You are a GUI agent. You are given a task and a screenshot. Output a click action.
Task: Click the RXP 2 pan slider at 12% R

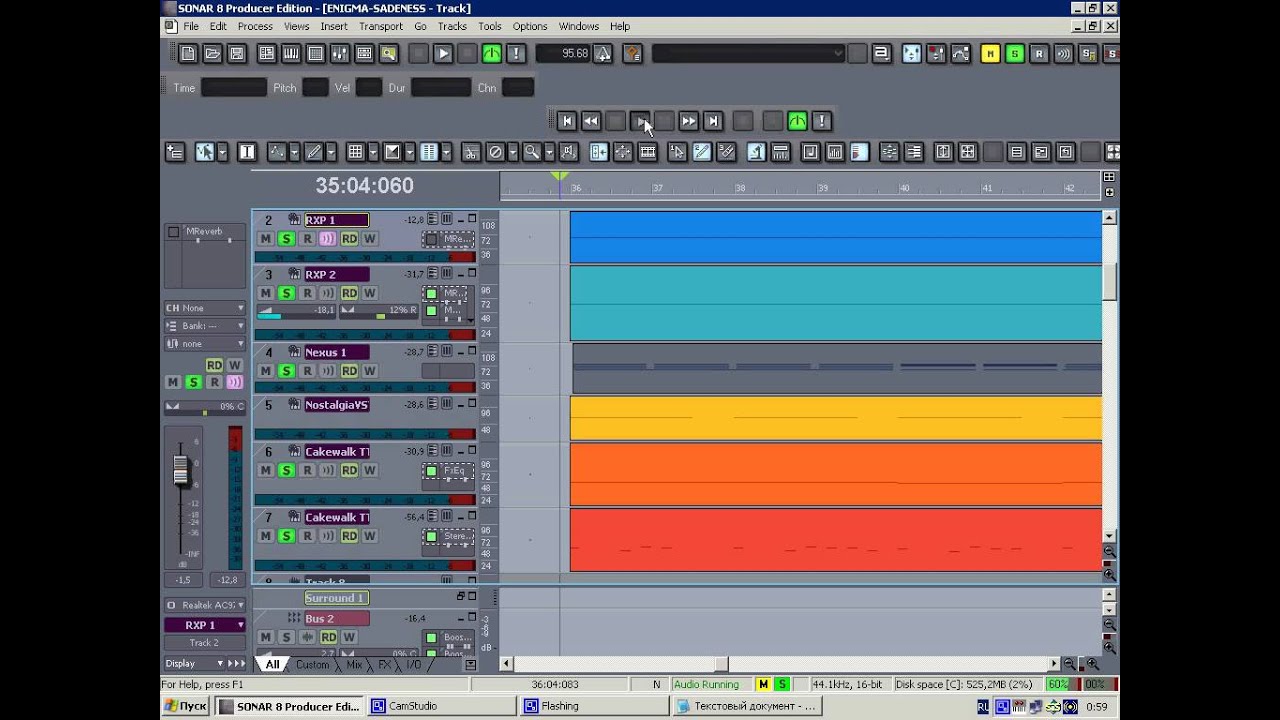click(x=380, y=311)
